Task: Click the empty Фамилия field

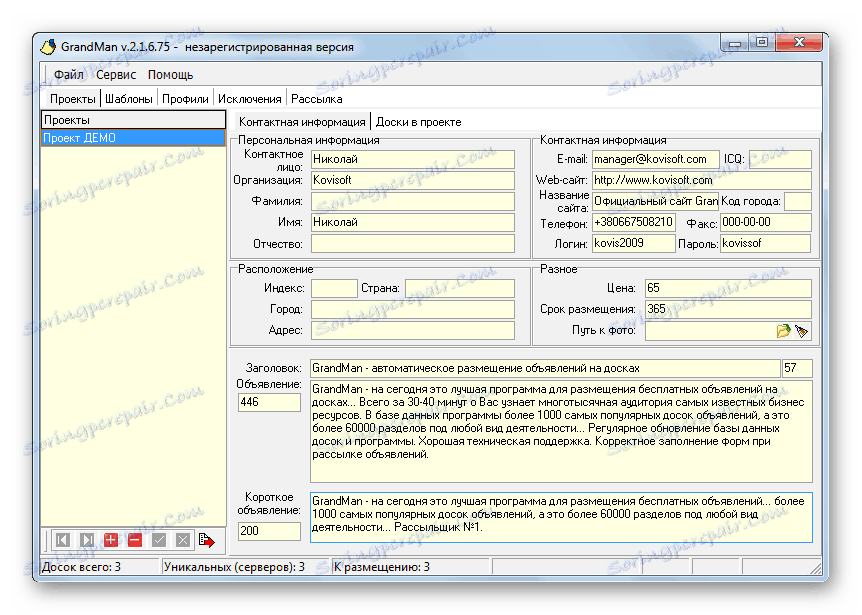Action: click(413, 201)
